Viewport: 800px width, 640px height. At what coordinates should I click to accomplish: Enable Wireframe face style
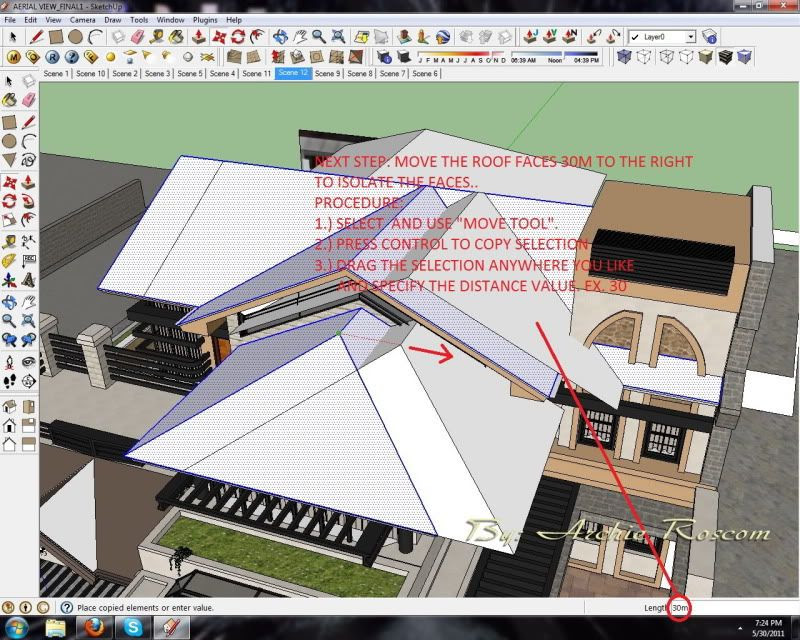click(666, 57)
